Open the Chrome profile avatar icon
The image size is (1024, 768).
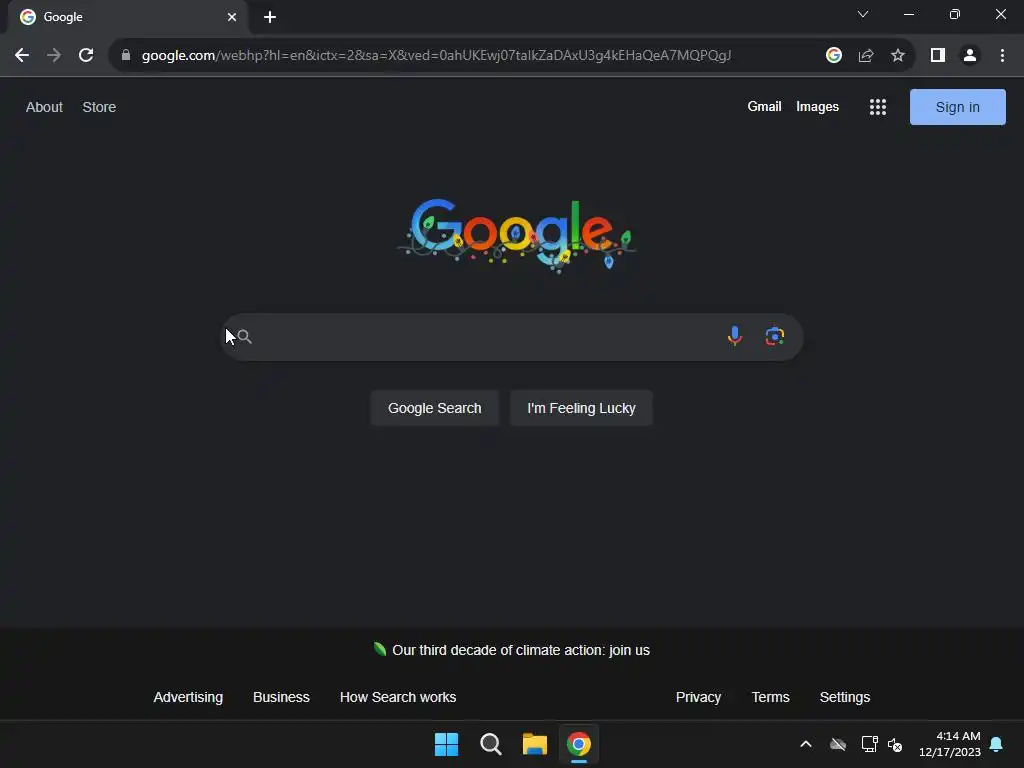970,56
